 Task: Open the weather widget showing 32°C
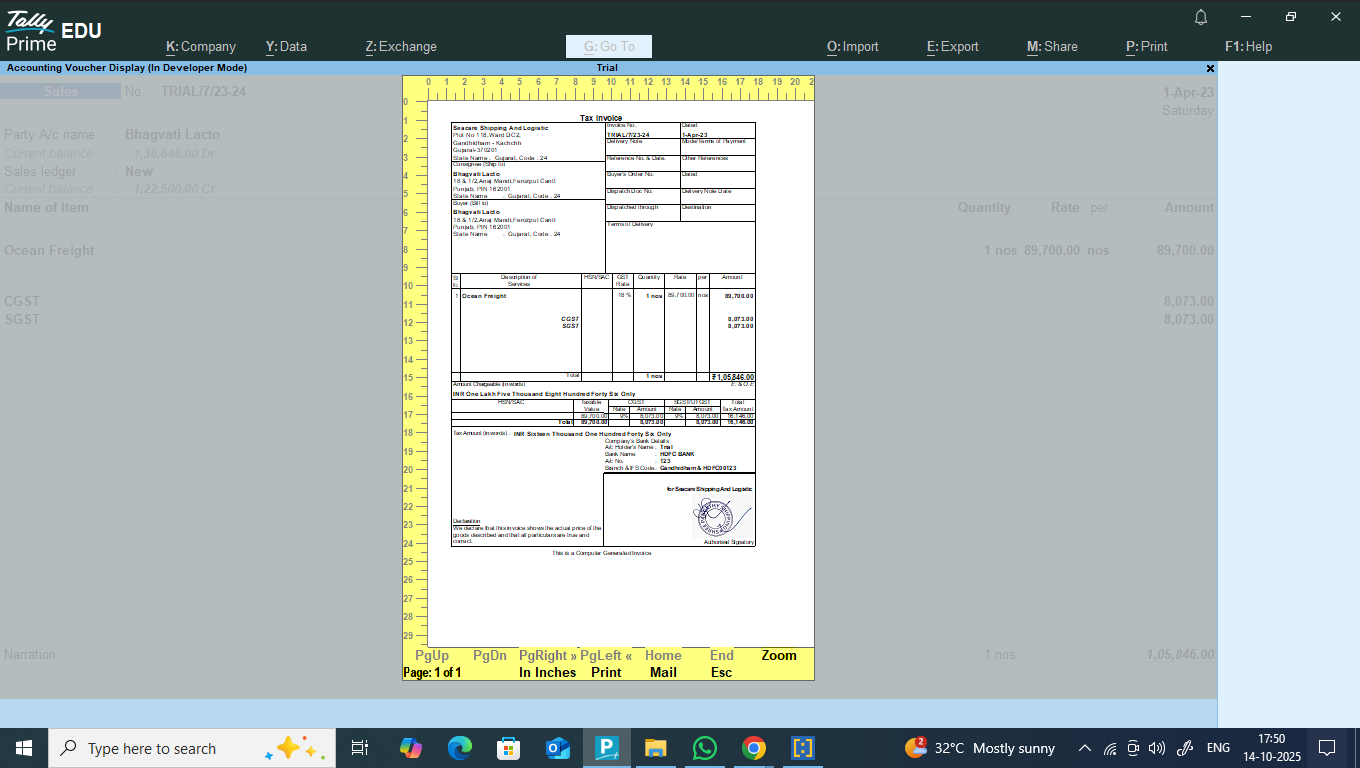(980, 748)
